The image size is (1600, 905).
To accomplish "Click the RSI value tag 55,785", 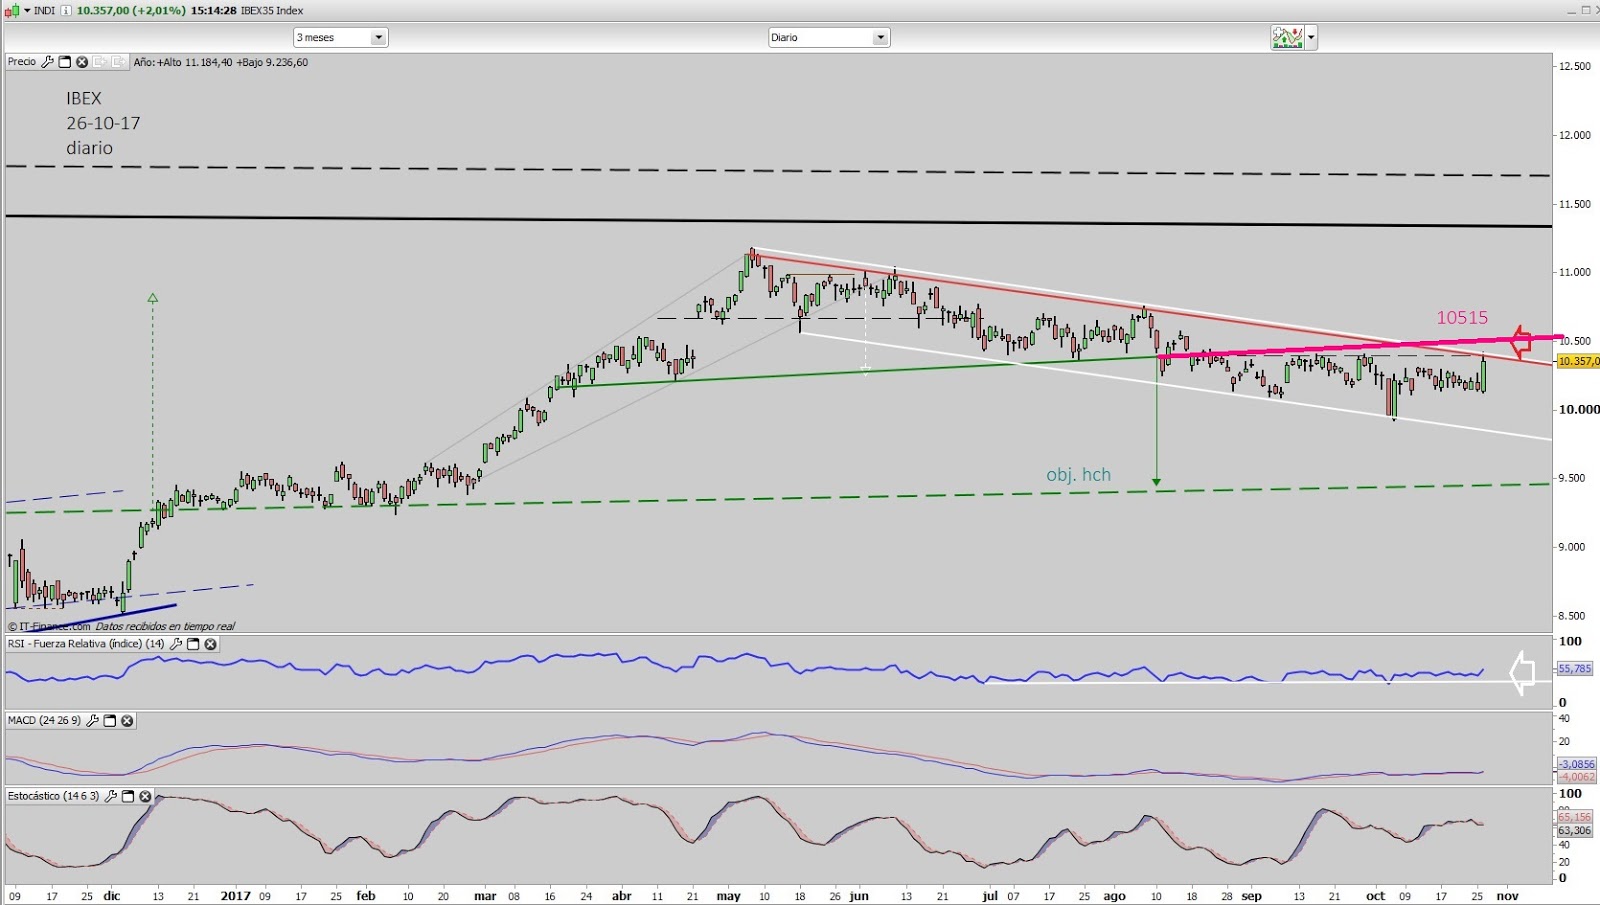I will point(1575,668).
